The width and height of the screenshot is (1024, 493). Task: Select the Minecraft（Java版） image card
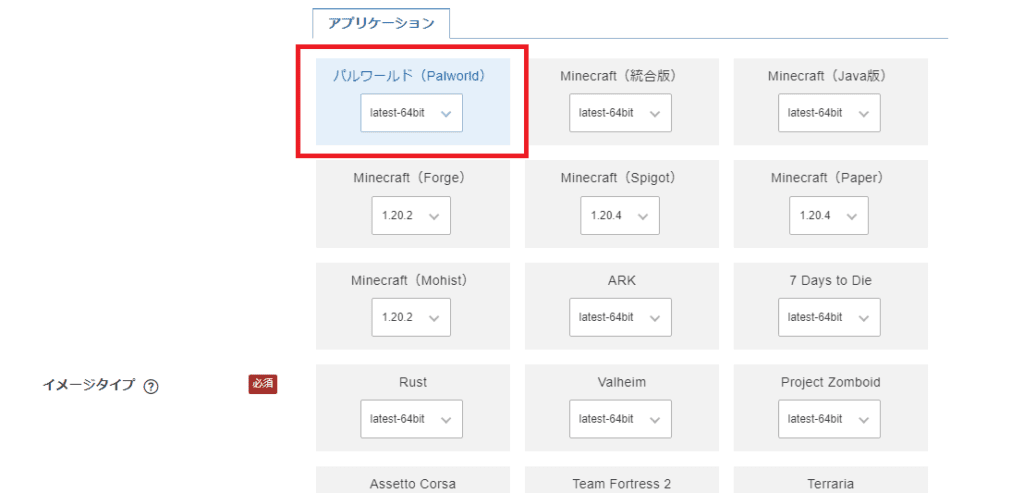click(831, 101)
